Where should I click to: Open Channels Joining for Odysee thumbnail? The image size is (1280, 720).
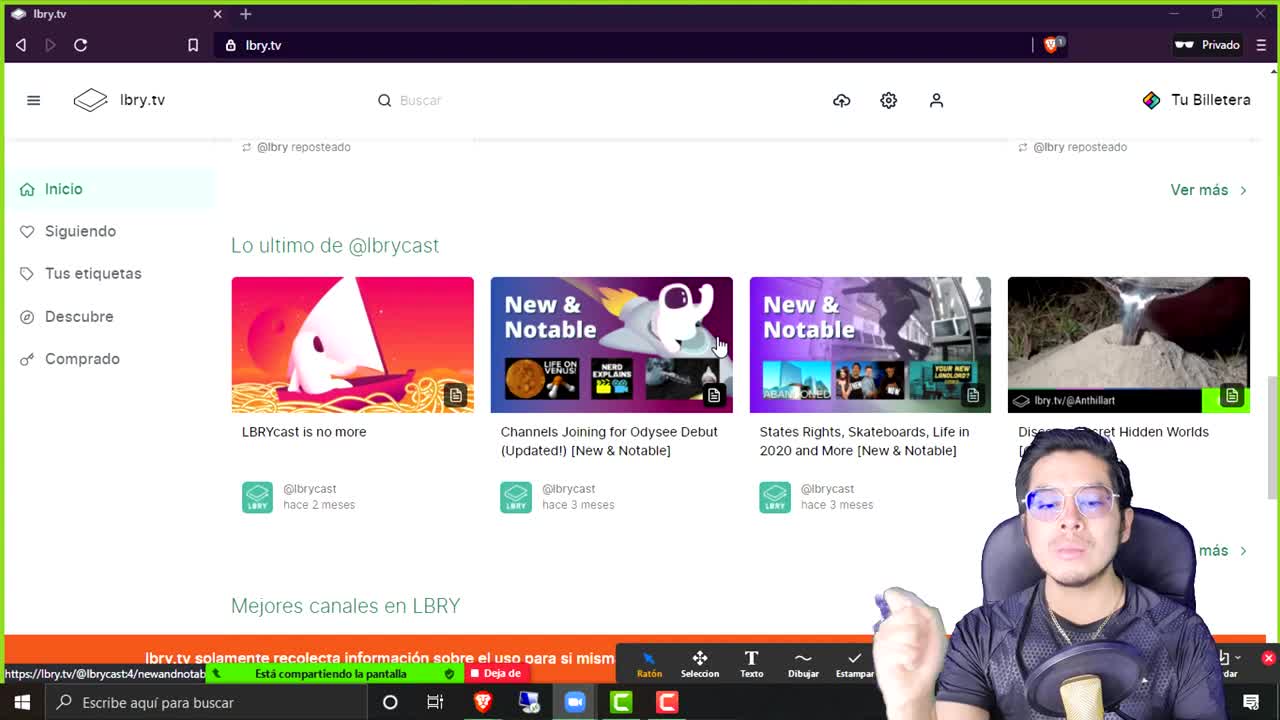coord(611,345)
